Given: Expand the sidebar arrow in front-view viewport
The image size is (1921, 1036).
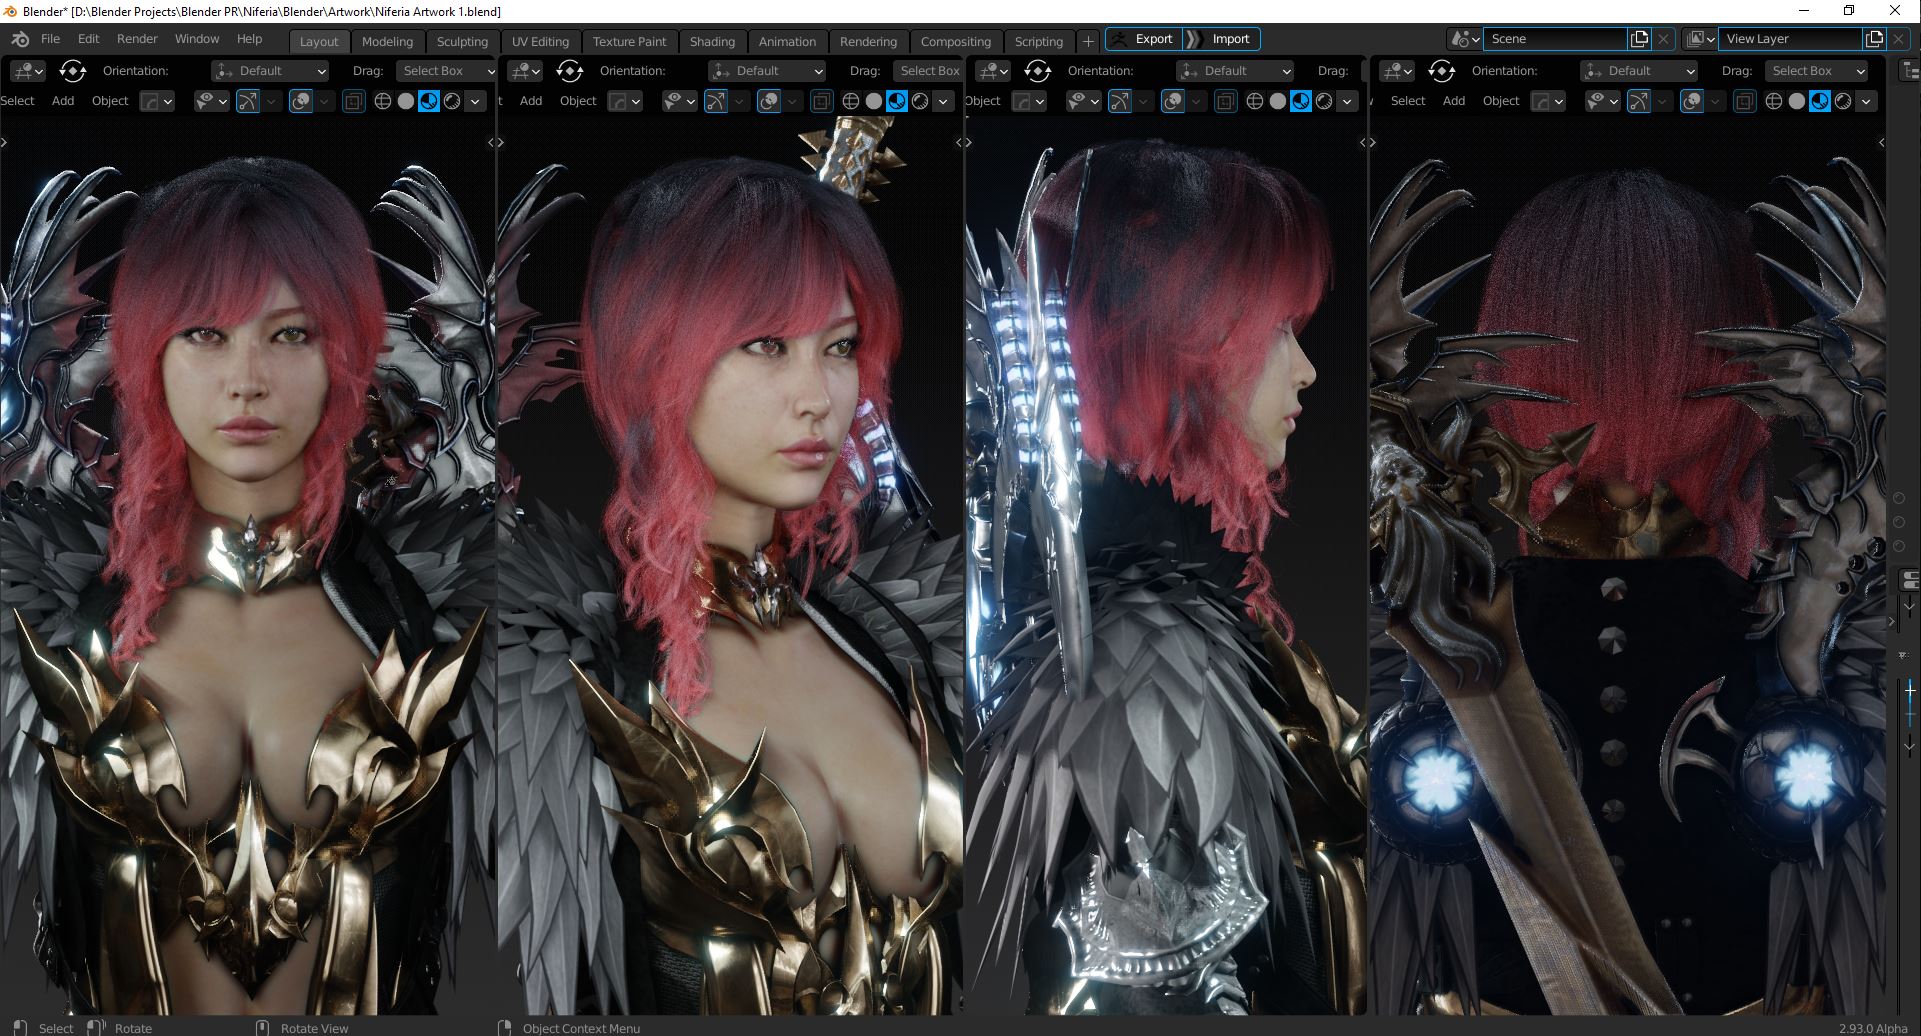Looking at the screenshot, I should click(491, 143).
